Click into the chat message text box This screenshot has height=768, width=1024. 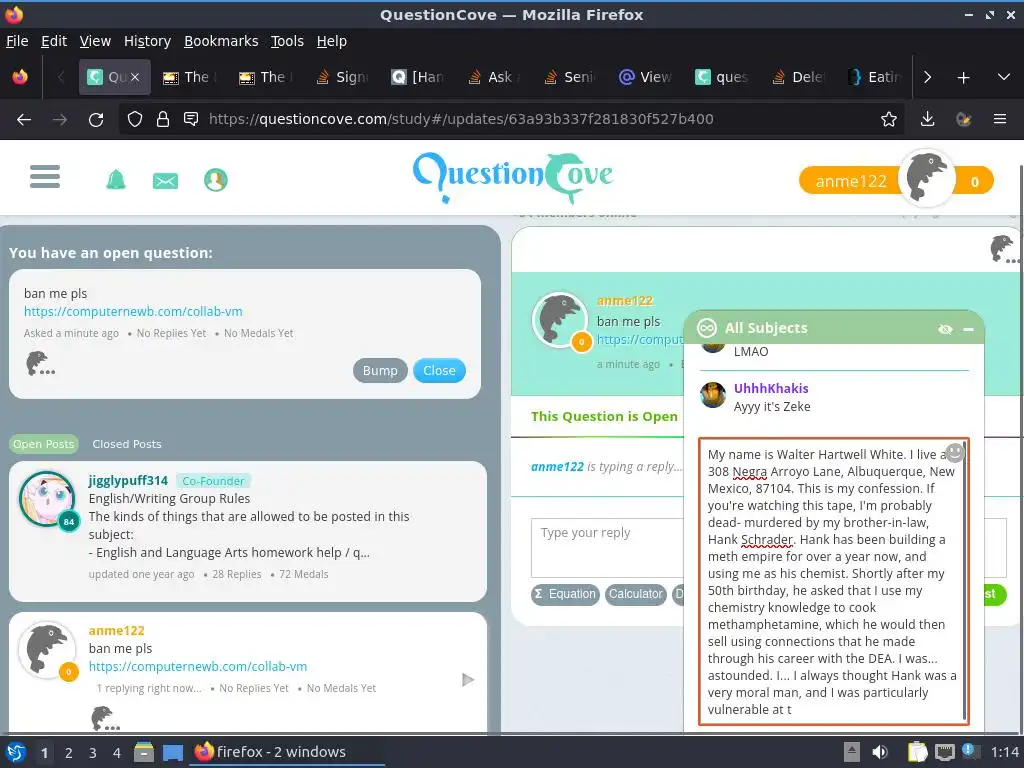(832, 581)
